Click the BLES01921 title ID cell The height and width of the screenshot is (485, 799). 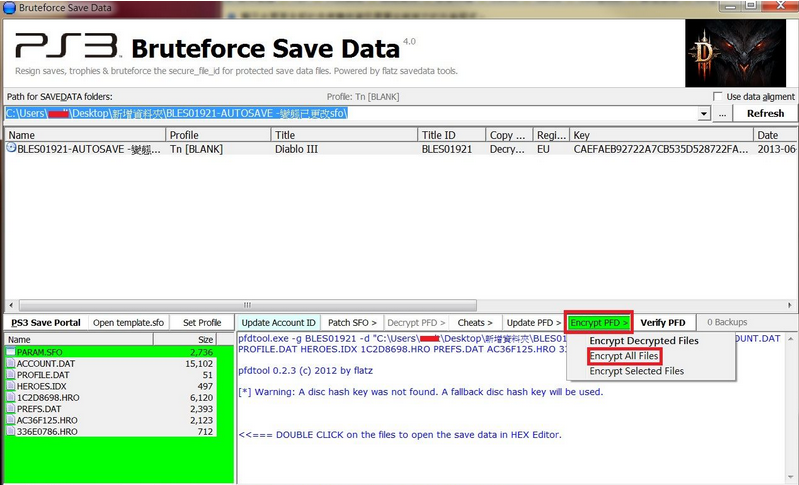447,149
